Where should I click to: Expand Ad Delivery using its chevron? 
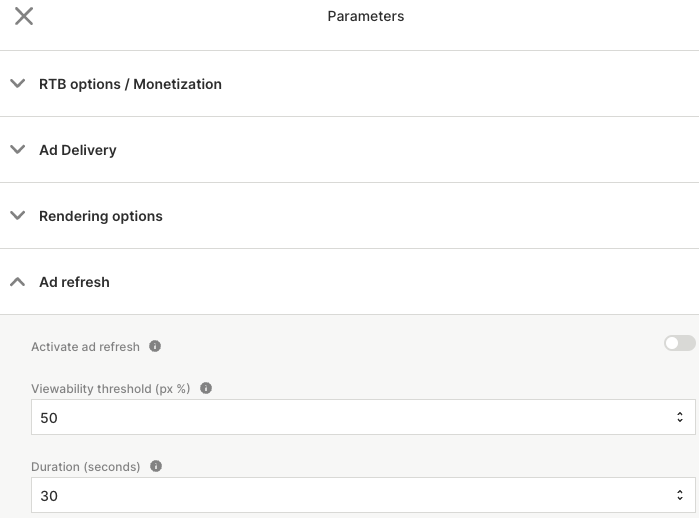(x=17, y=150)
